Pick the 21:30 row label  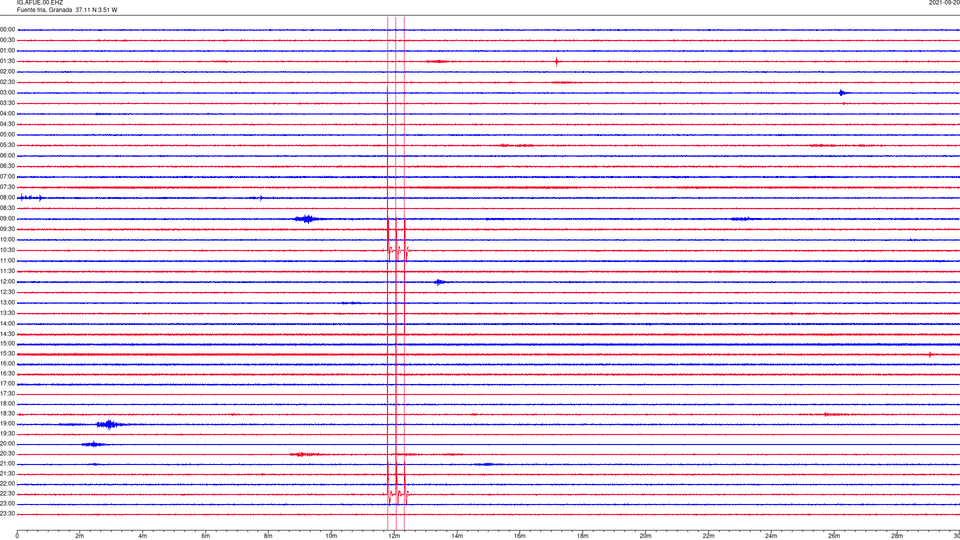[7, 474]
